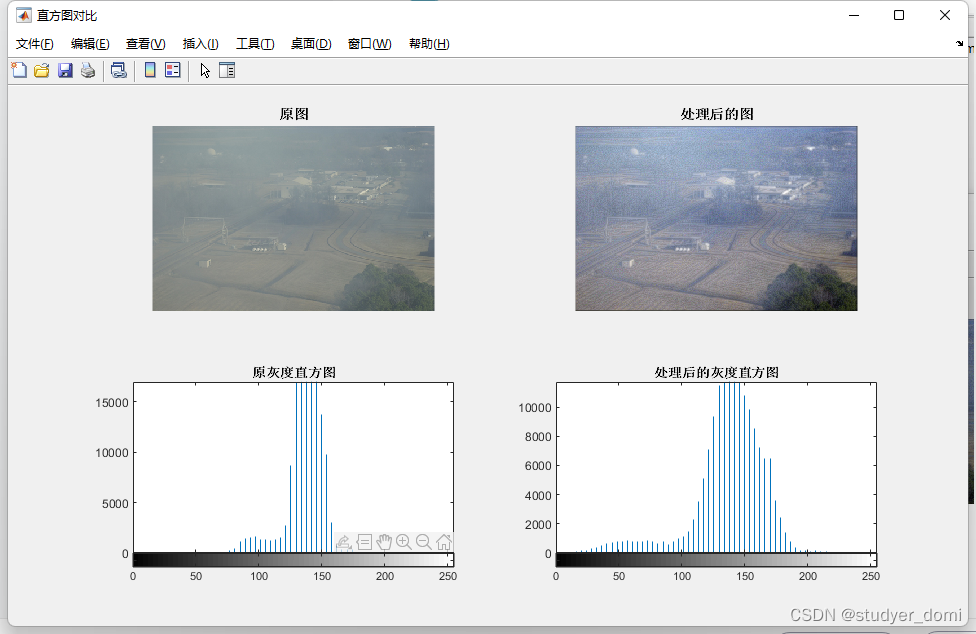Open the 工具(T) menu
Screen dimensions: 976x634
tap(255, 44)
